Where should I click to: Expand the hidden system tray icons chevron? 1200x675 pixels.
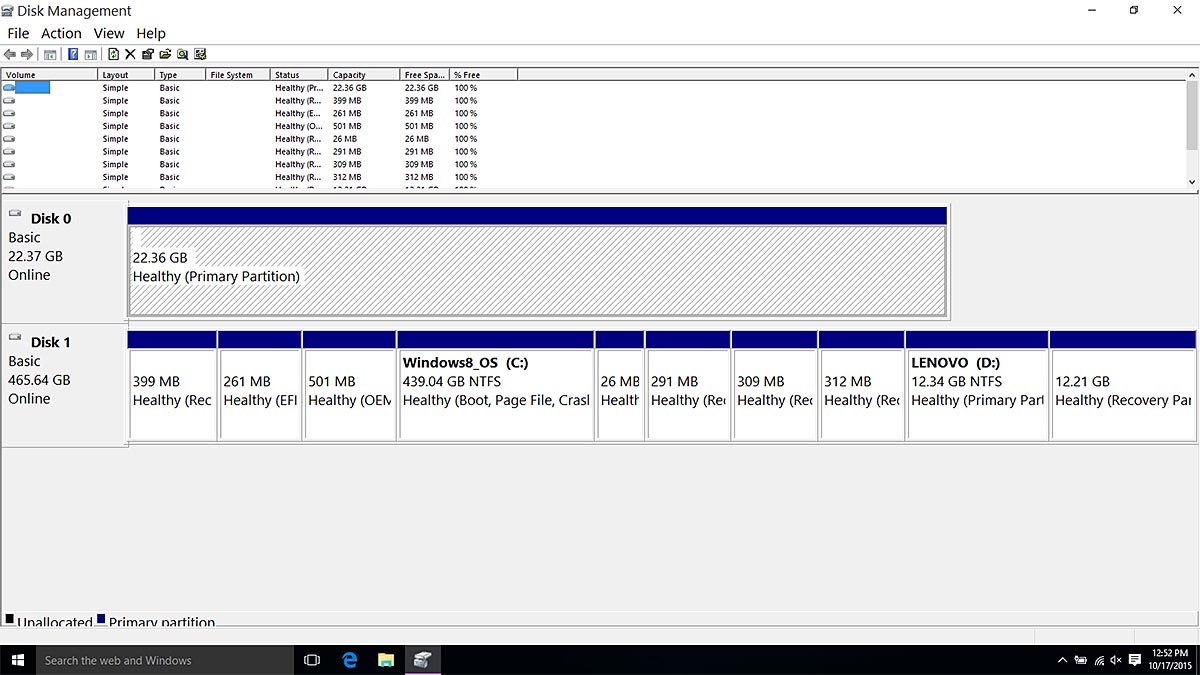point(1062,660)
